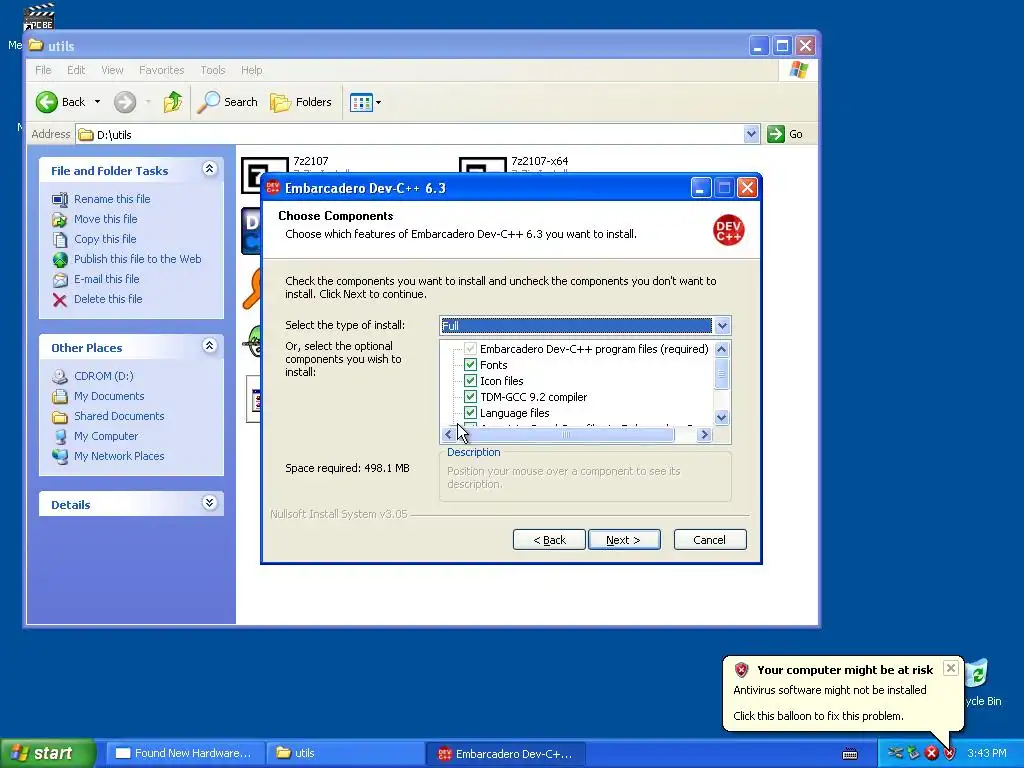This screenshot has height=768, width=1024.
Task: Click the Windows flag logo in utils window
Action: coord(798,70)
